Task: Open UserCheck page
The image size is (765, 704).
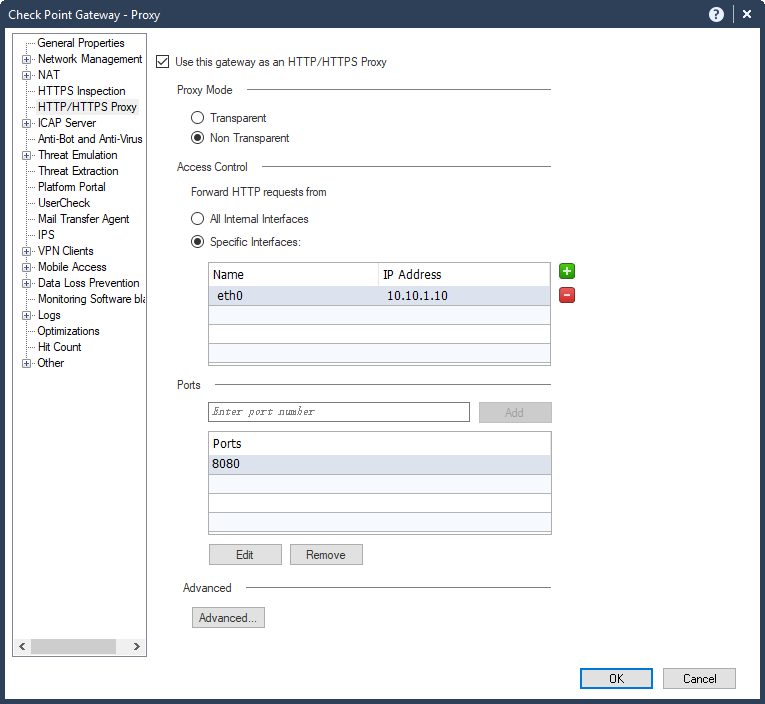Action: [x=64, y=203]
